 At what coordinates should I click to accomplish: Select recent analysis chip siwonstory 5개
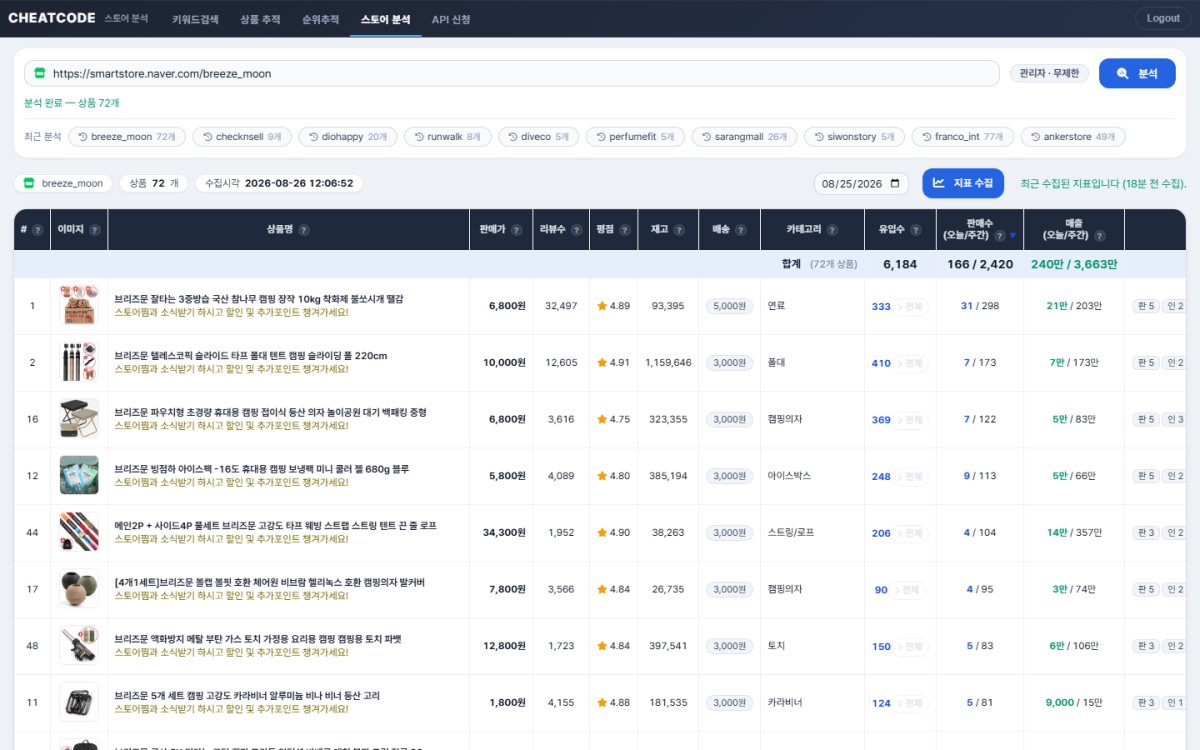click(x=854, y=137)
